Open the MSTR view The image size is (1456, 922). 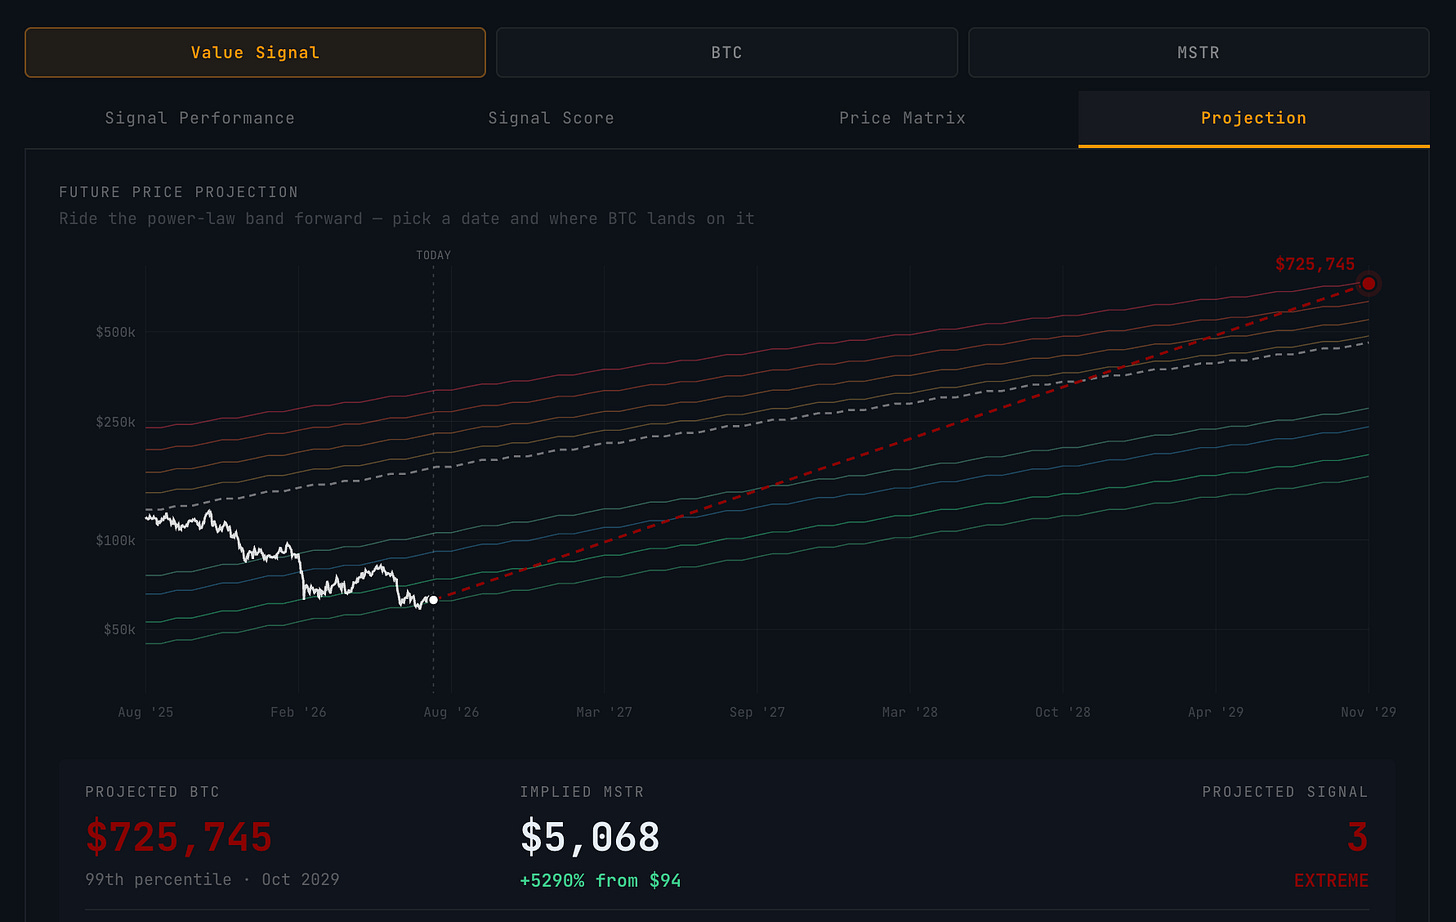pyautogui.click(x=1198, y=52)
